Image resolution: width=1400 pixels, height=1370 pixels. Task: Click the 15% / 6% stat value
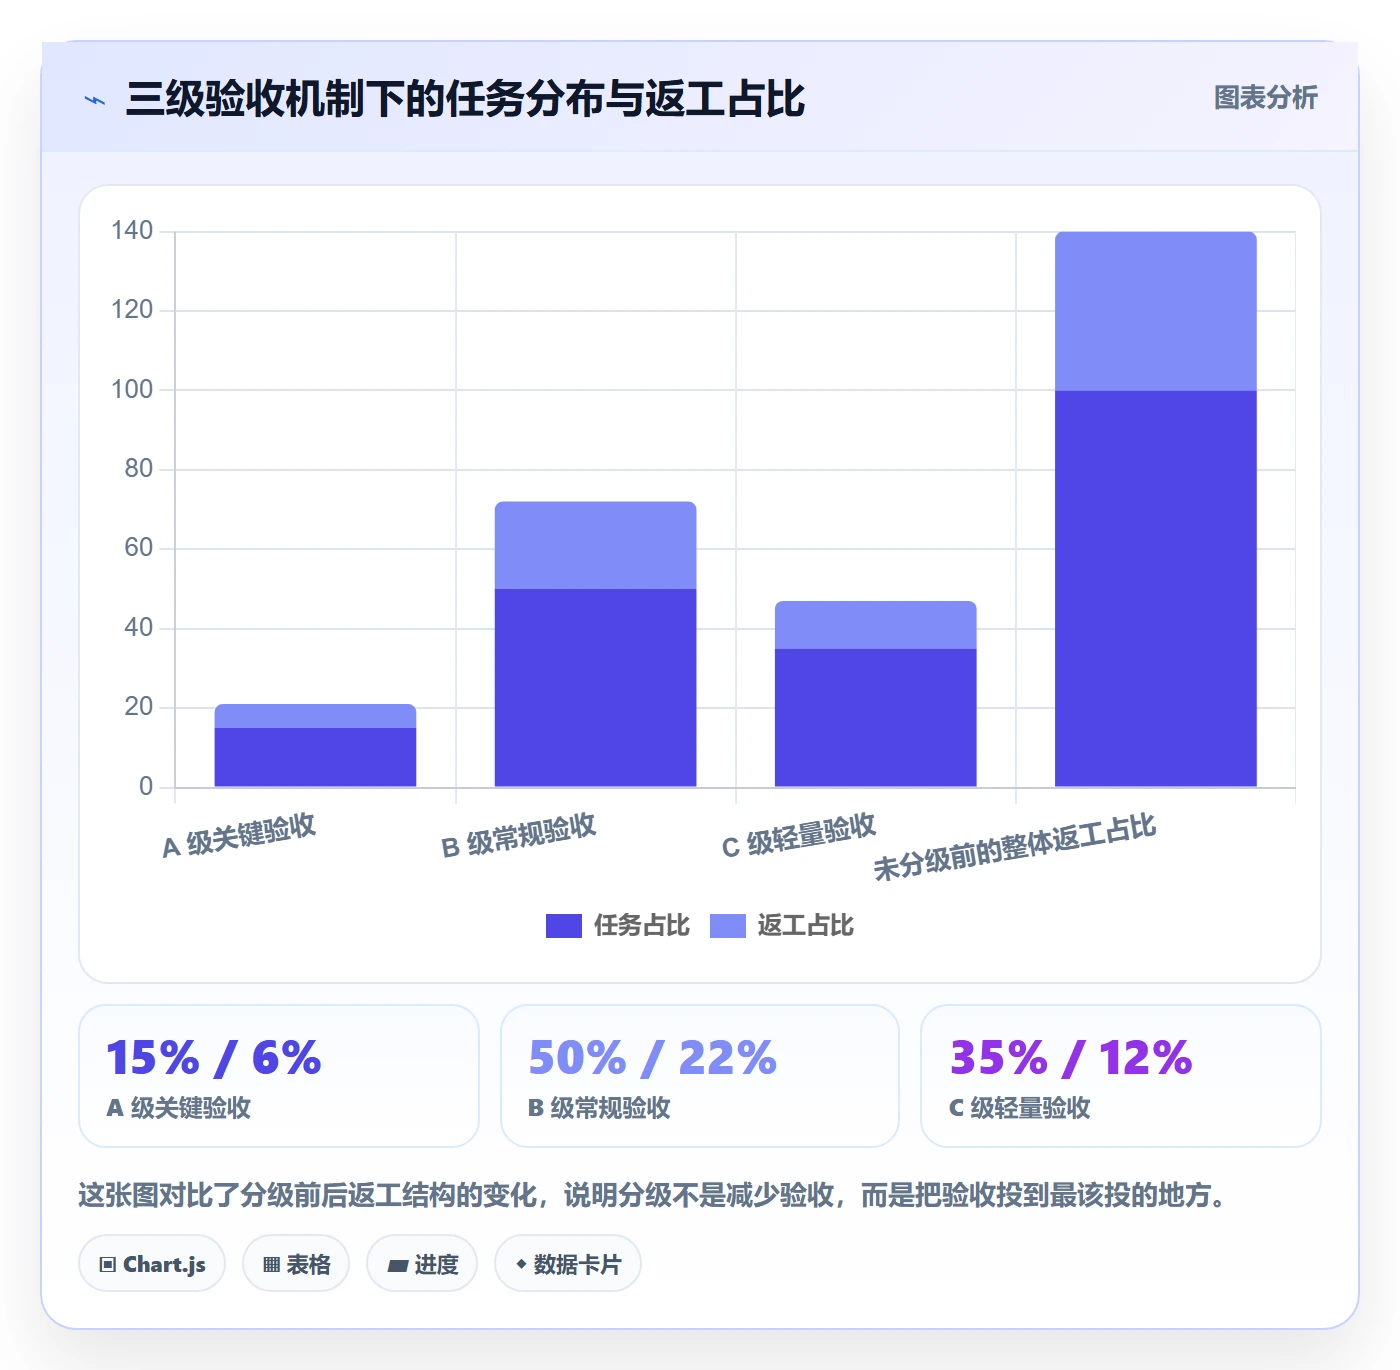click(213, 1058)
